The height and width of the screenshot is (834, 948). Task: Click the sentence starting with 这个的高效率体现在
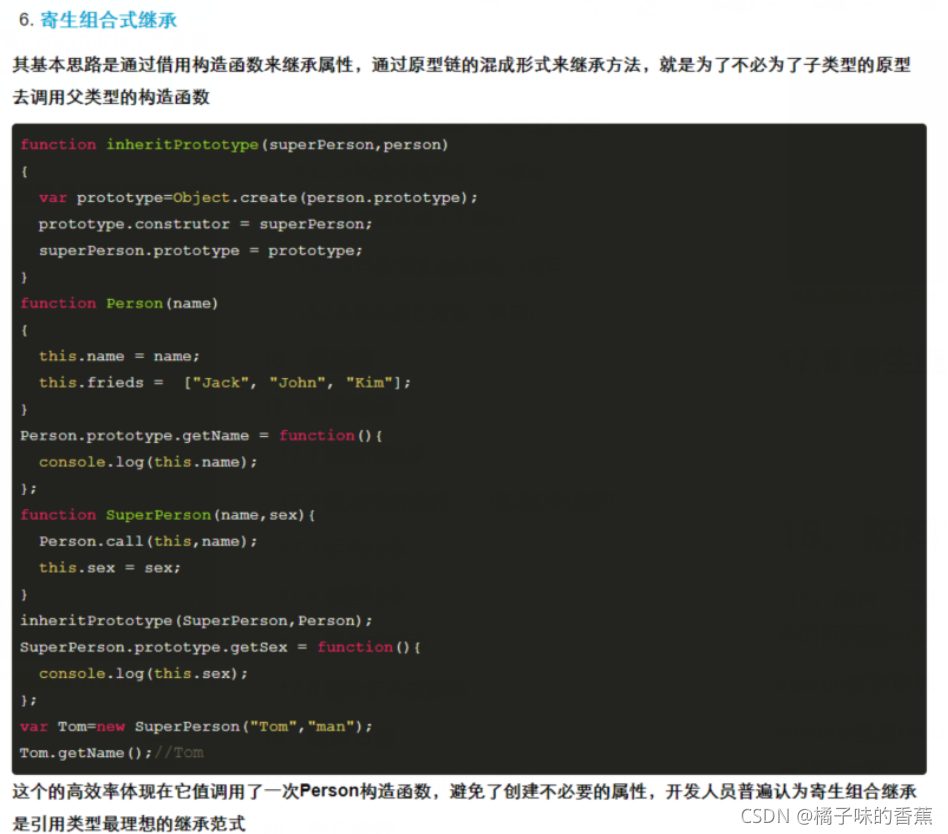[x=465, y=807]
